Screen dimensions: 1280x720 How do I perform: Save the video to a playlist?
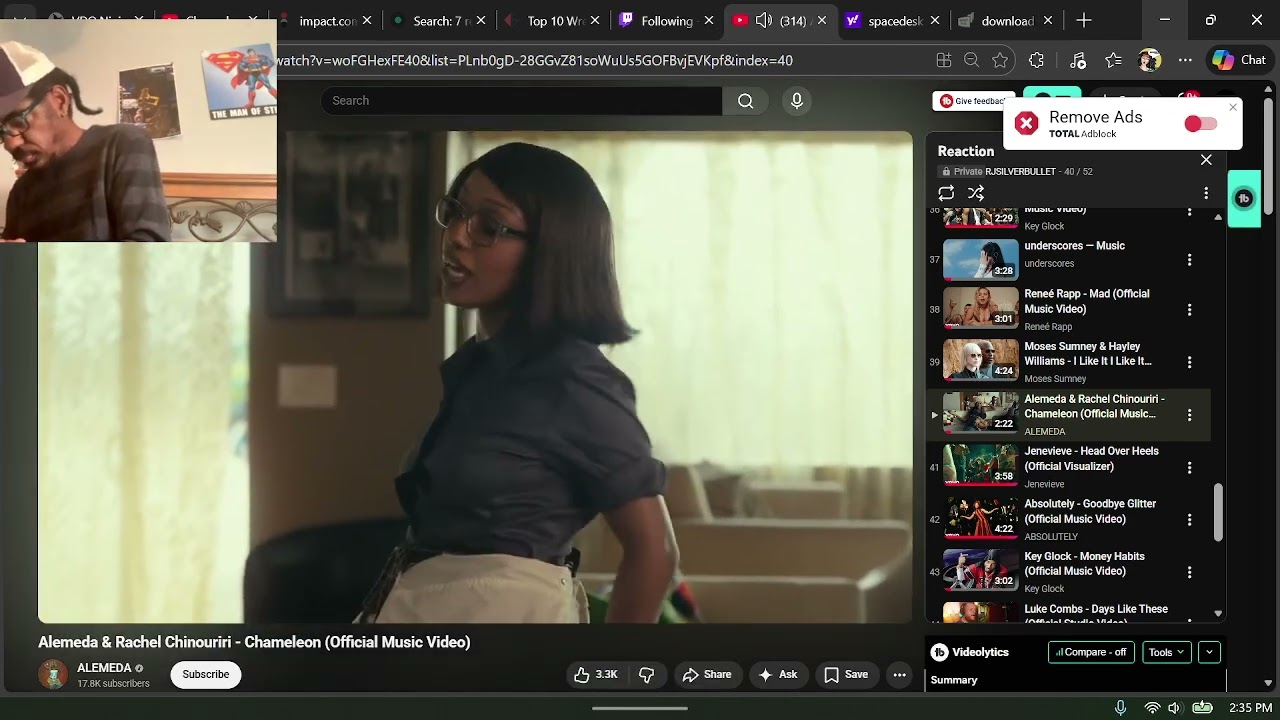click(x=846, y=675)
